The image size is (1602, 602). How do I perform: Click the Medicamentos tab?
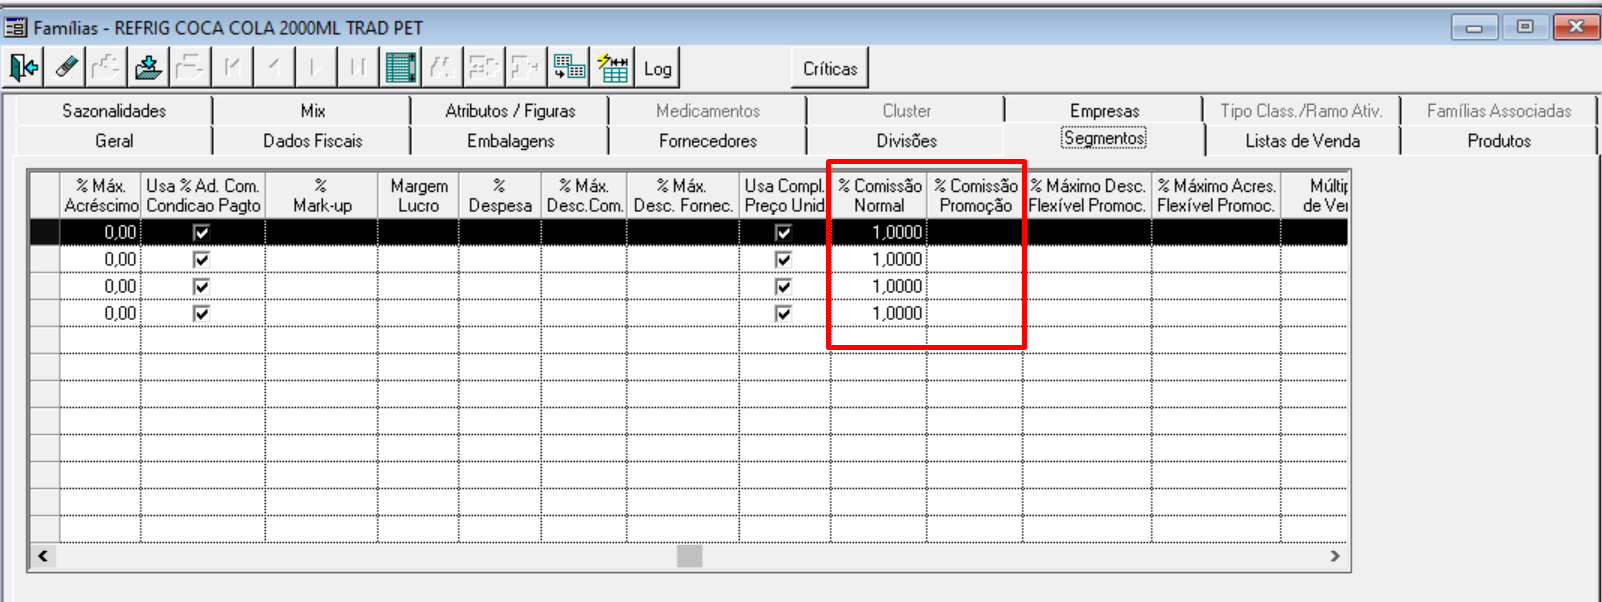pos(708,111)
